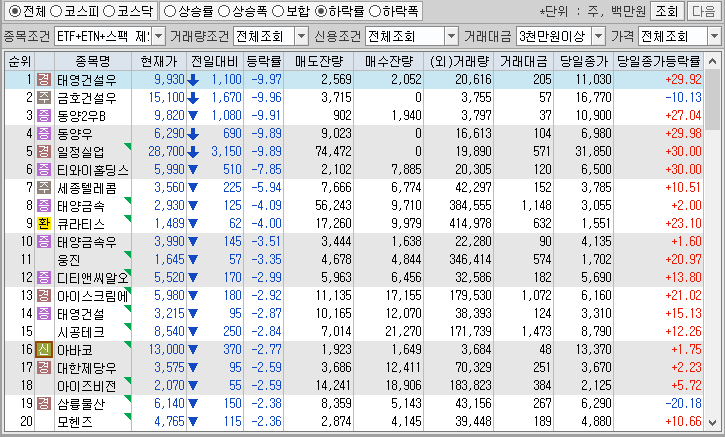Sort by the 등락률 column header
Image resolution: width=725 pixels, height=437 pixels.
click(x=264, y=62)
